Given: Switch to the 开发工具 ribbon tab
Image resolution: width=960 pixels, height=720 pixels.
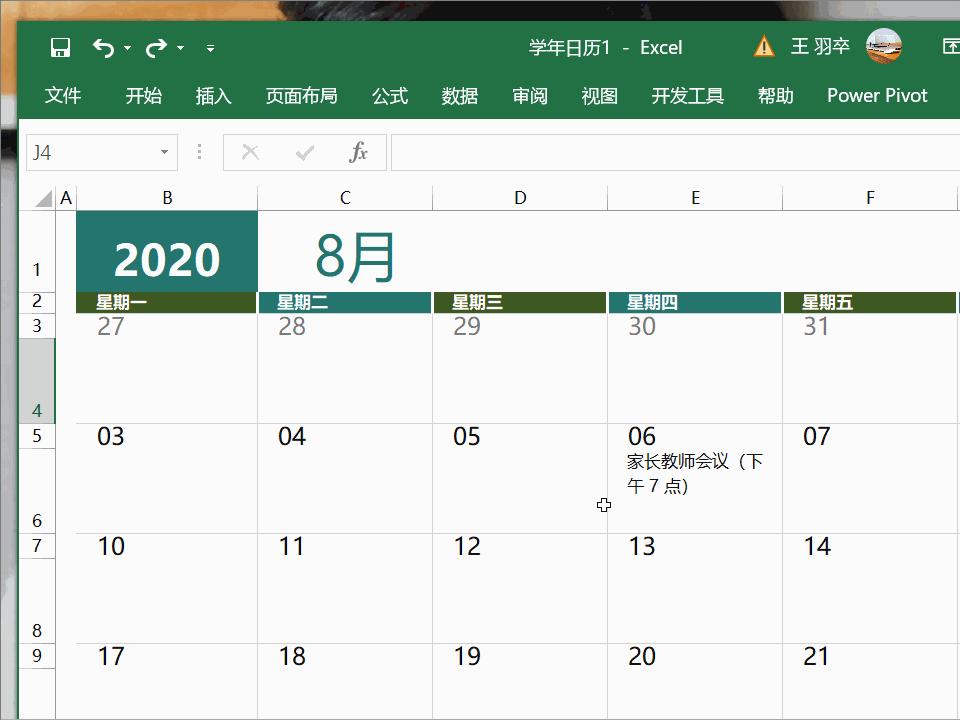Looking at the screenshot, I should point(687,95).
